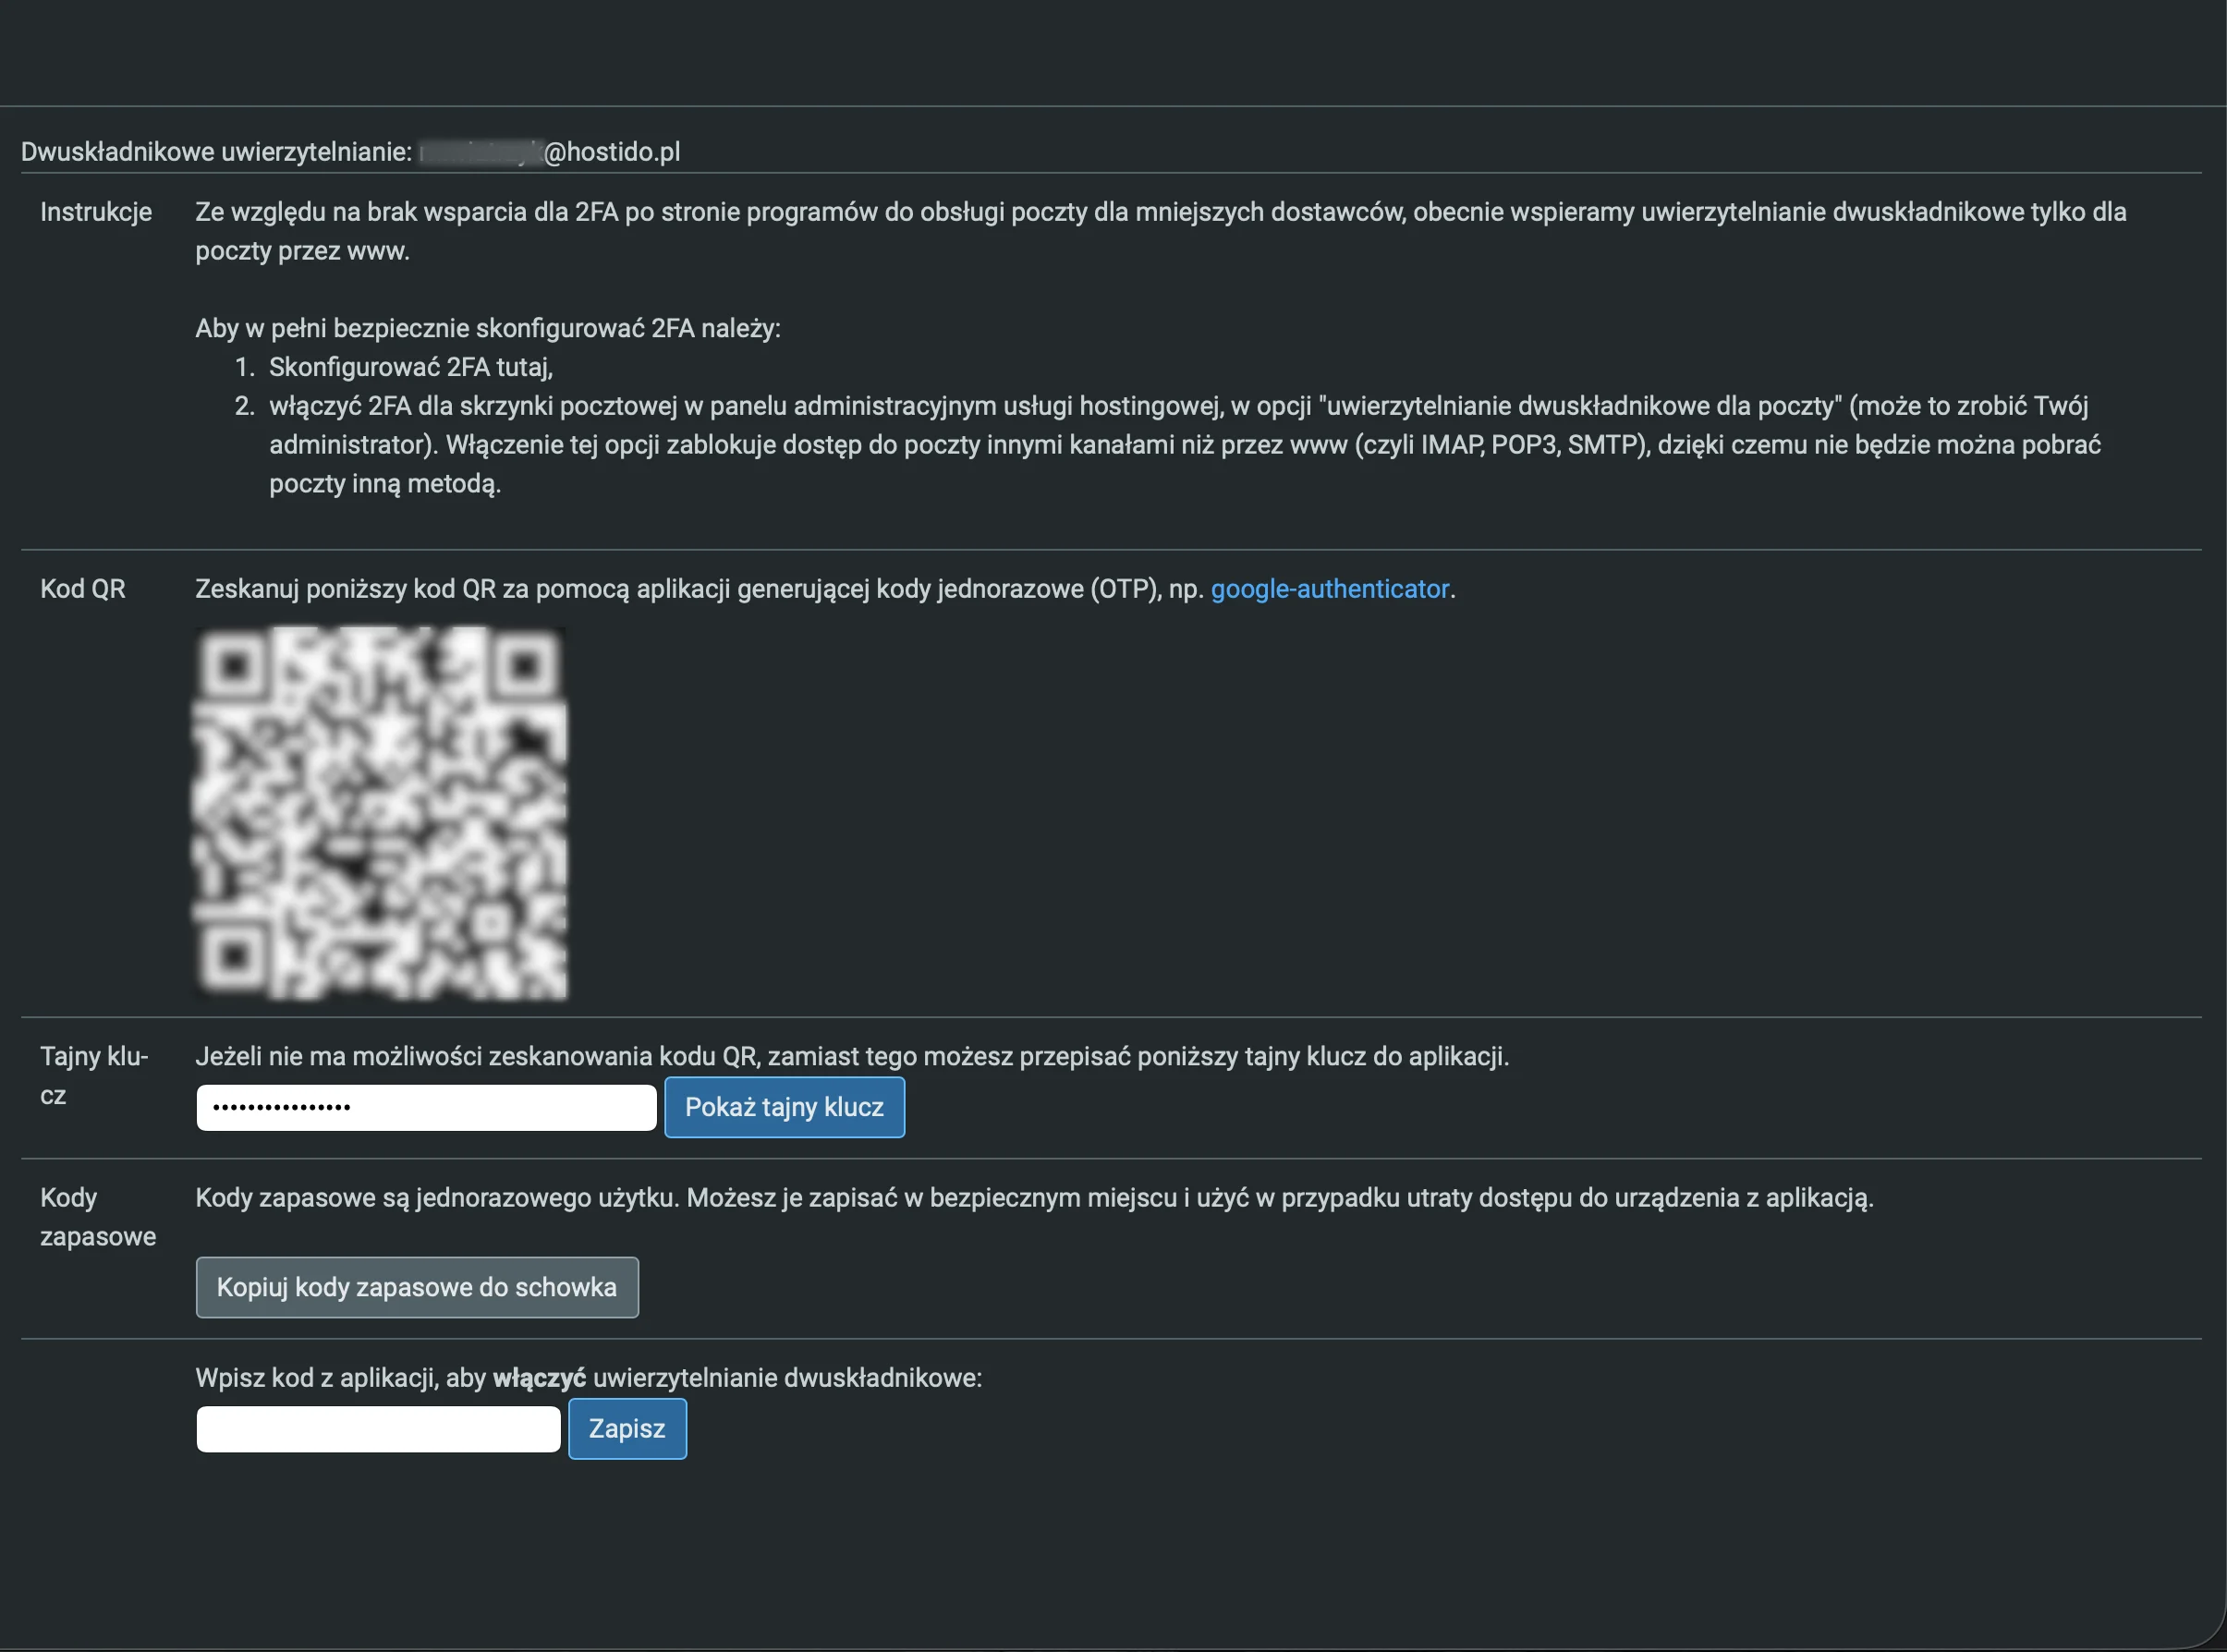2227x1652 pixels.
Task: Click list item "Skonfigurować 2FA tutaj,"
Action: (411, 367)
